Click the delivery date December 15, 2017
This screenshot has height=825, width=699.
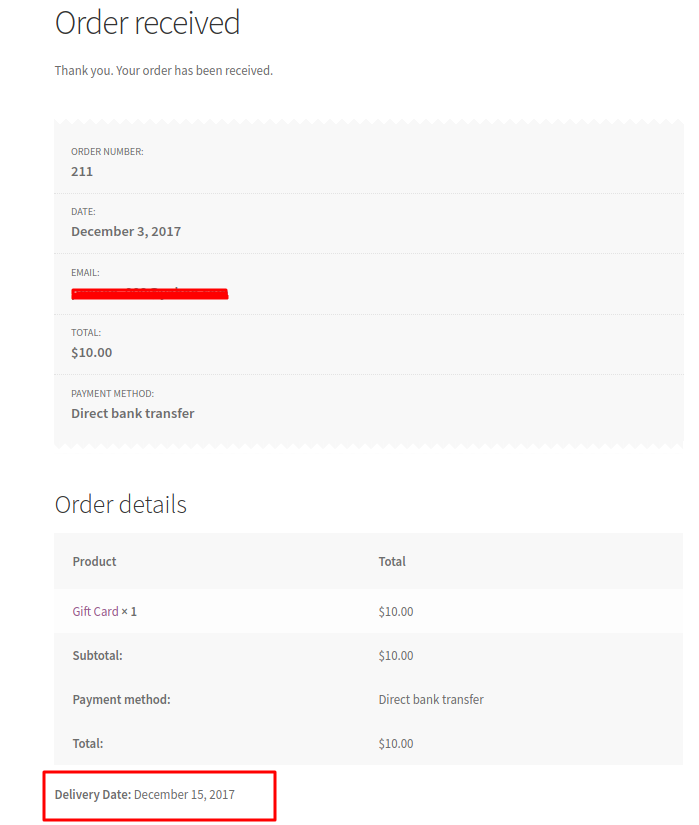[184, 794]
